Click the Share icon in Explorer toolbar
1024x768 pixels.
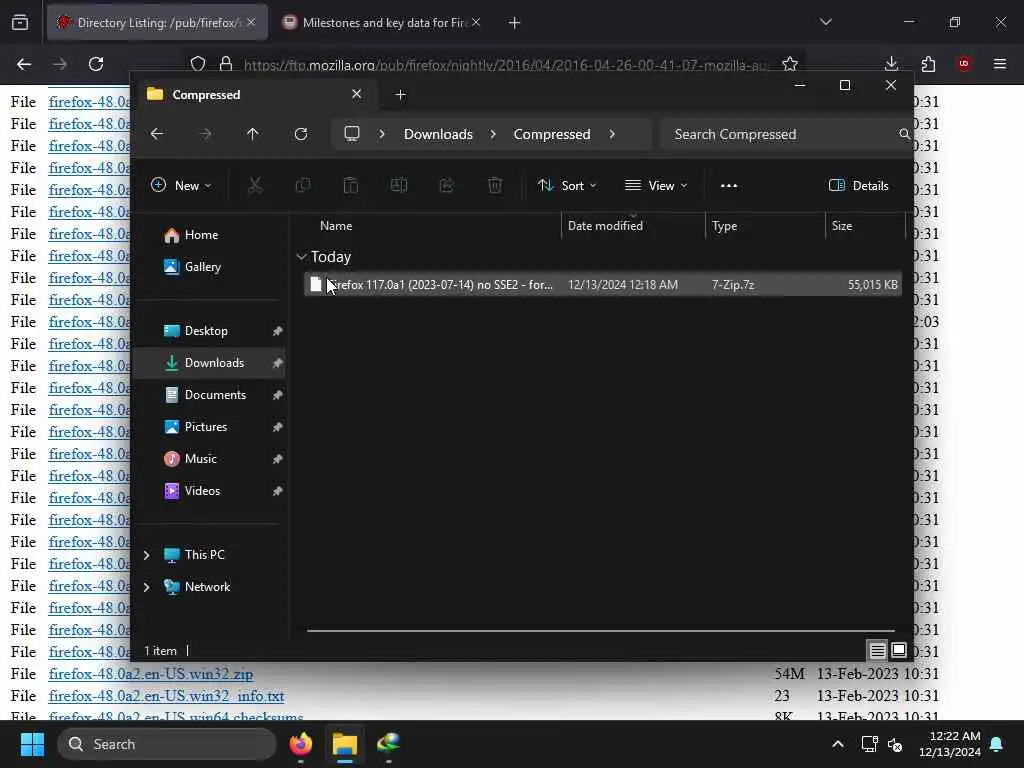[x=447, y=185]
